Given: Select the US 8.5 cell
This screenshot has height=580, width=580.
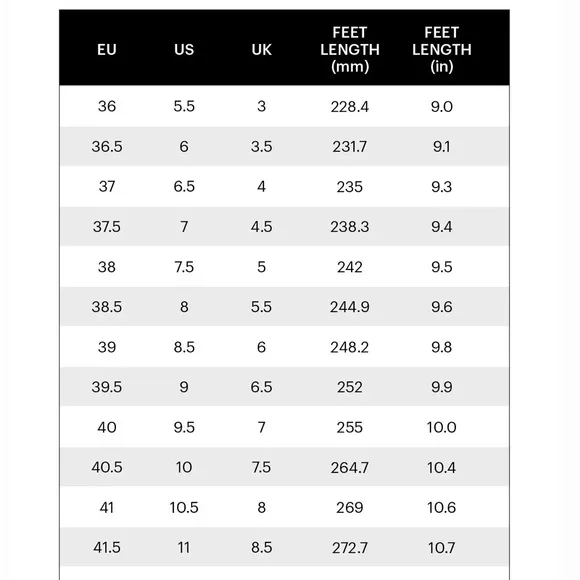Looking at the screenshot, I should 184,347.
